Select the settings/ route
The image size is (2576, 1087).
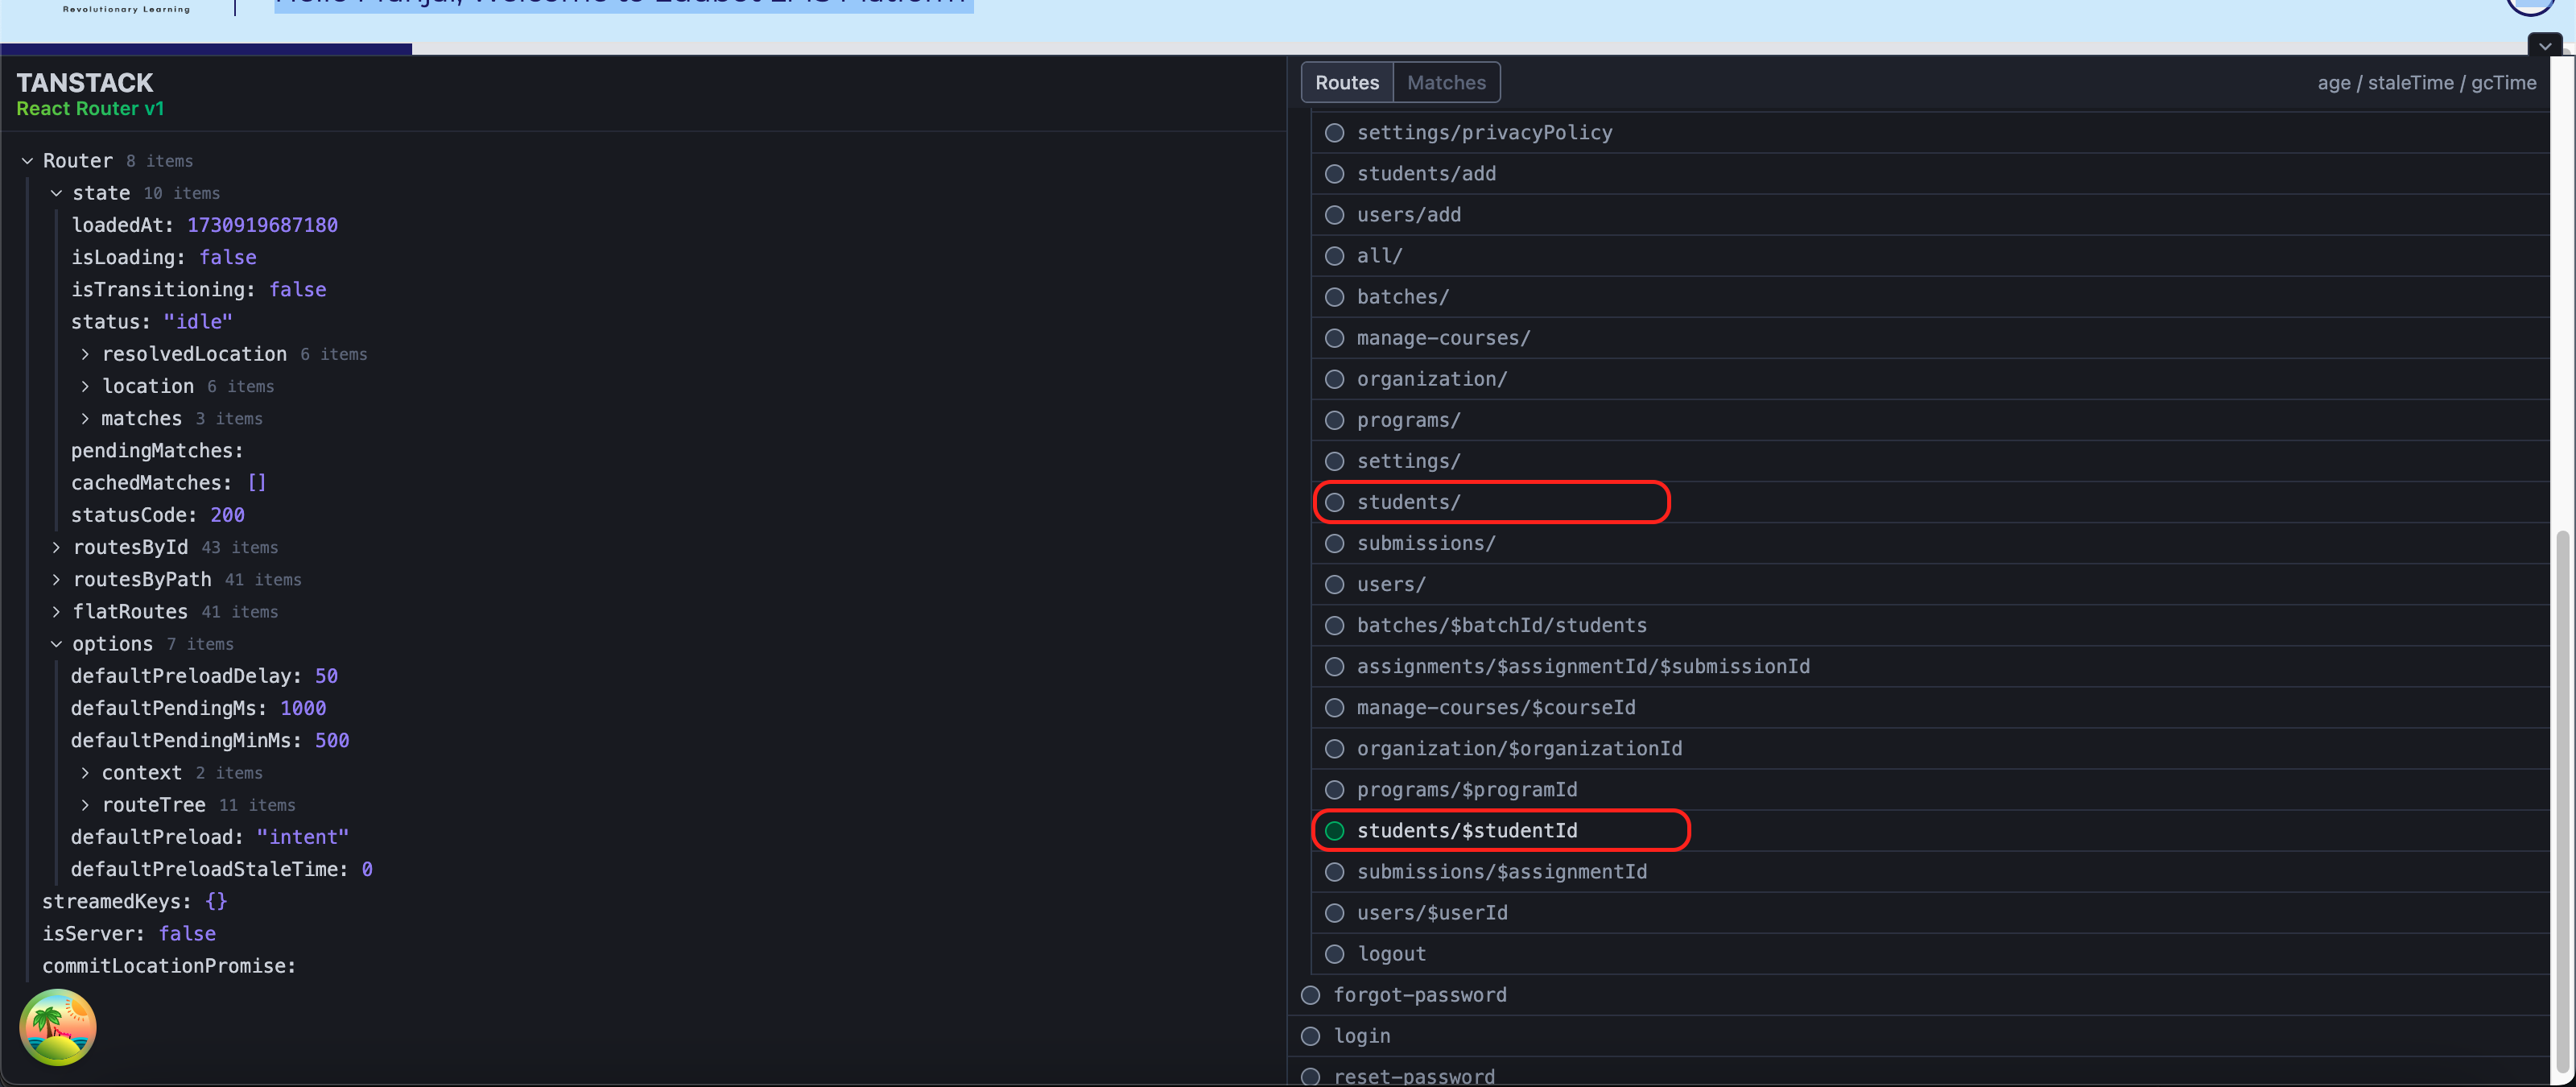(1930, 461)
